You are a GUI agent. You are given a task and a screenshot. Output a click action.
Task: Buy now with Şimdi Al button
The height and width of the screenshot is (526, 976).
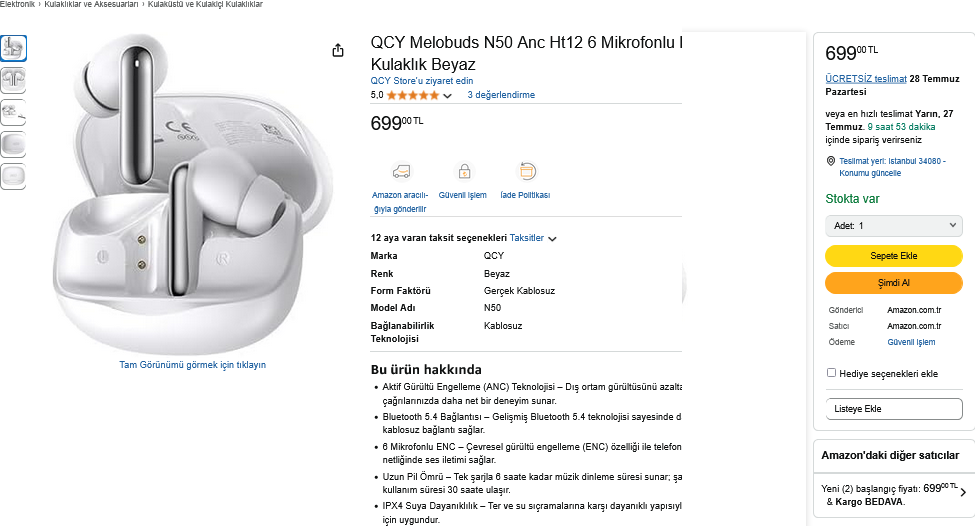click(x=894, y=283)
